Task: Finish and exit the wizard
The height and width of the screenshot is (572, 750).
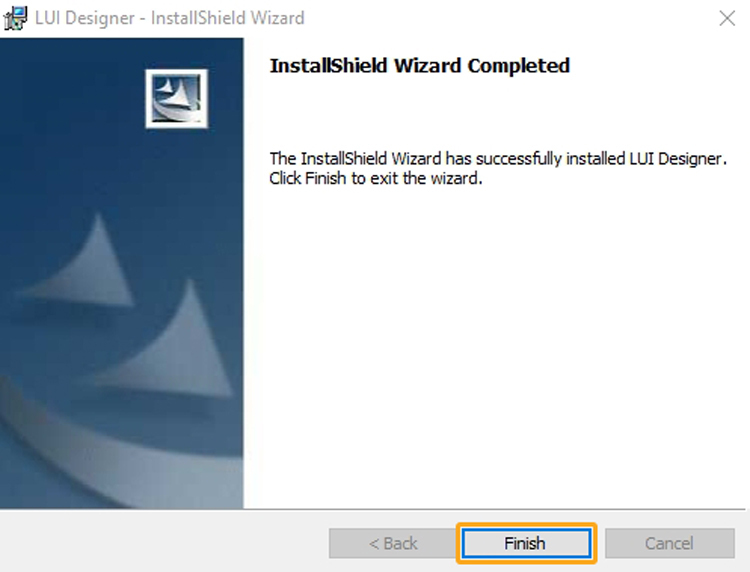Action: tap(526, 543)
